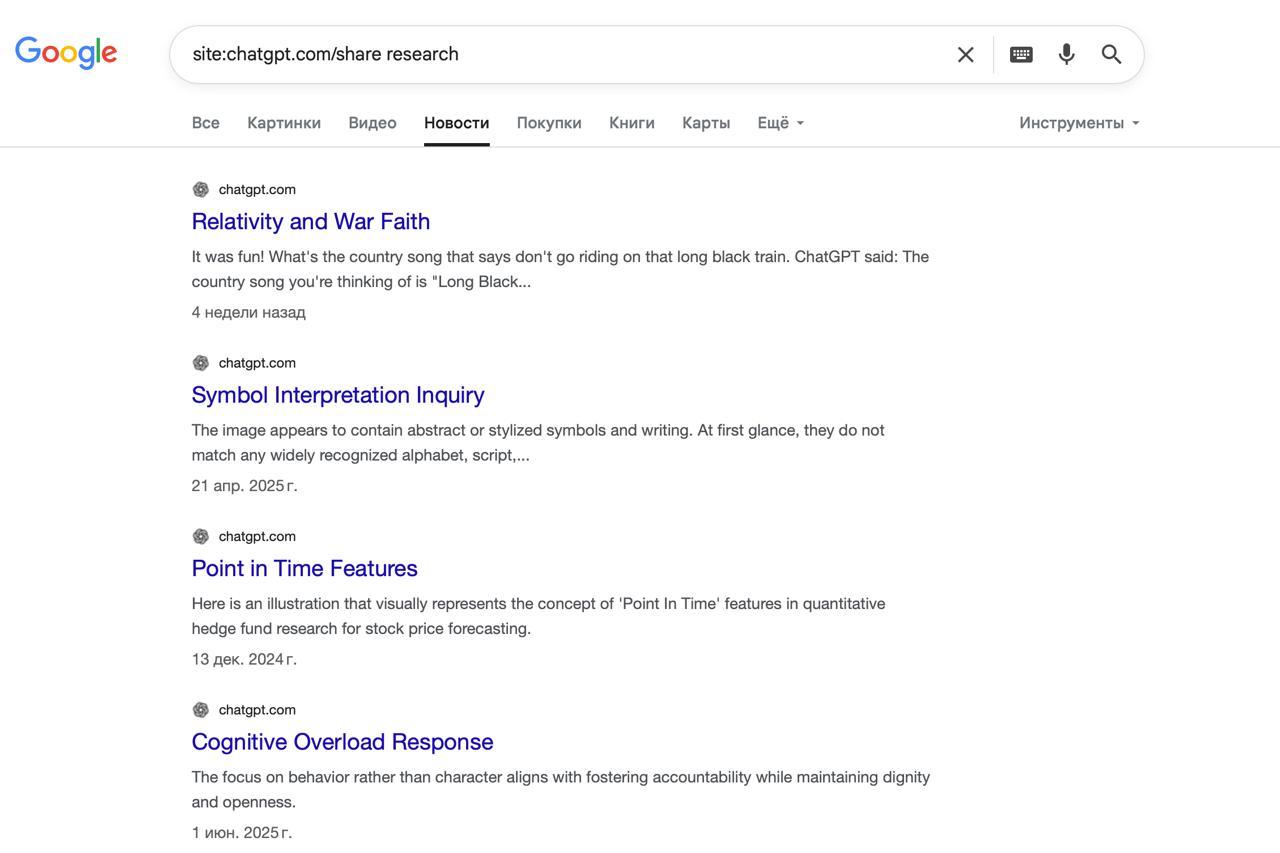Open the Relativity and War Faith result
This screenshot has height=853, width=1280.
click(311, 221)
